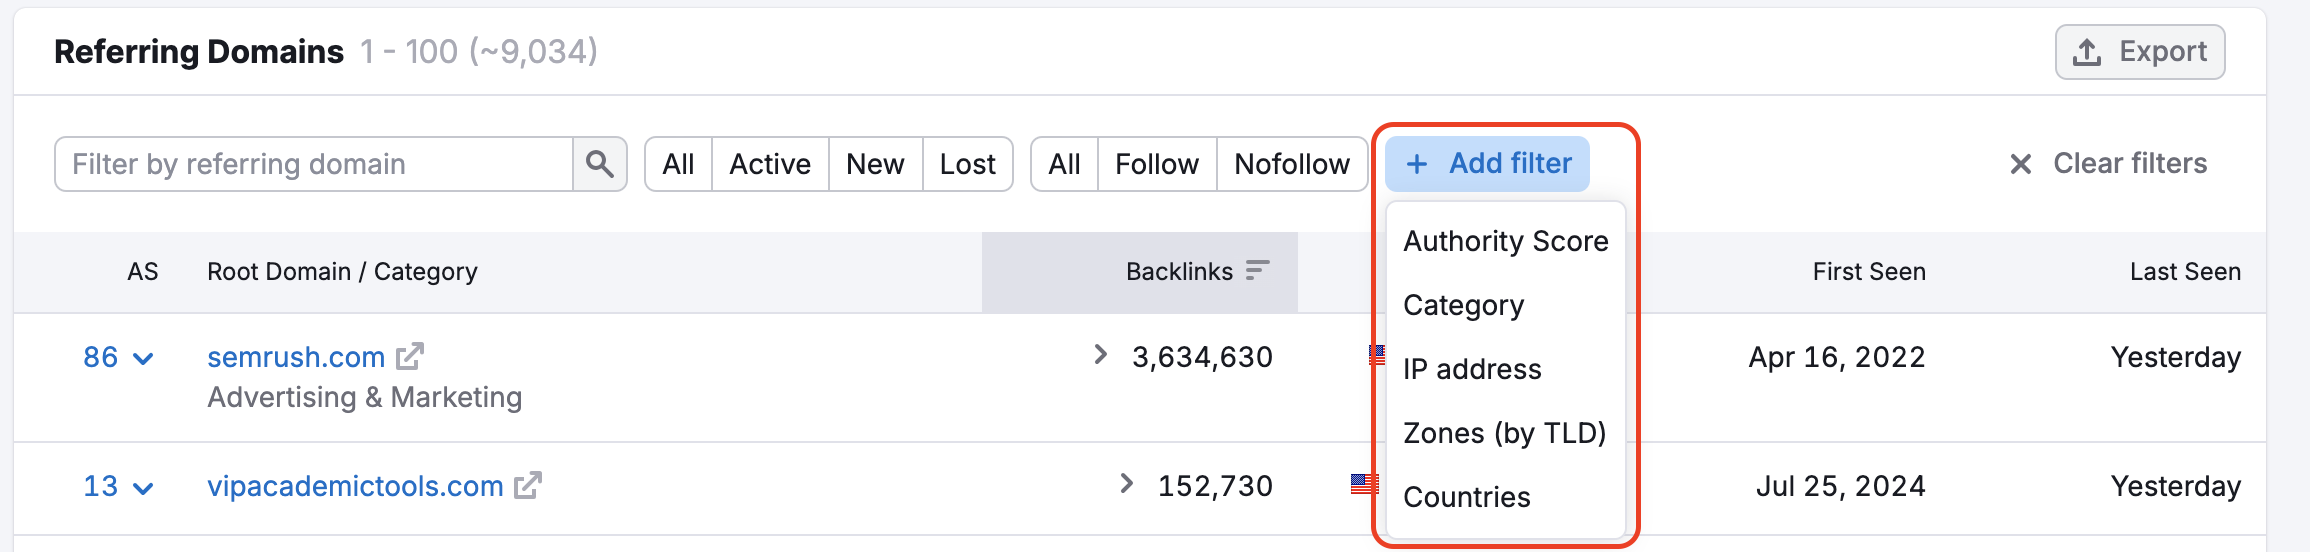Toggle the Nofollow link filter

(x=1291, y=164)
